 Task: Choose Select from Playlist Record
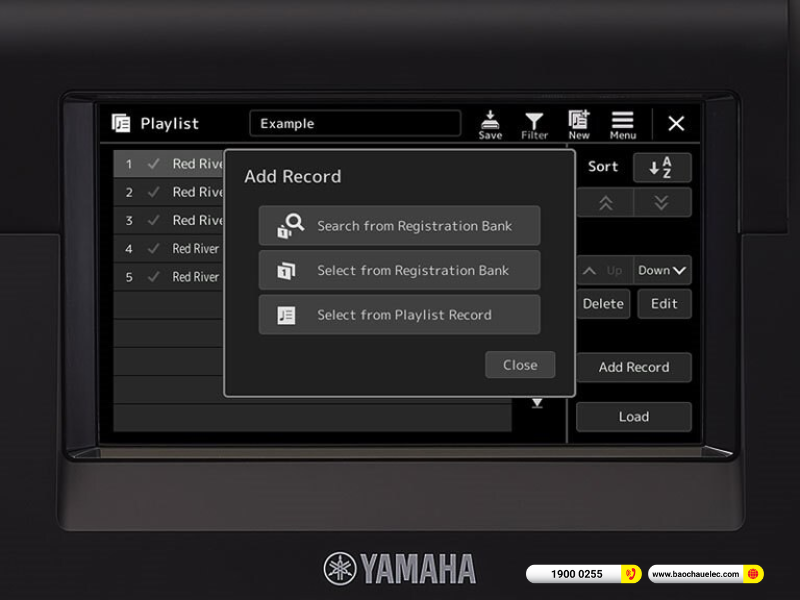pos(399,315)
